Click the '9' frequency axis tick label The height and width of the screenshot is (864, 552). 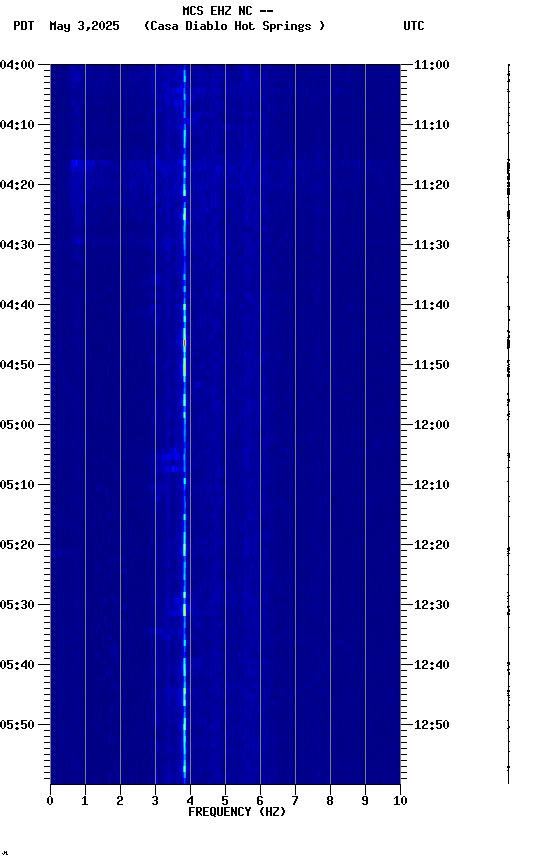(x=365, y=801)
